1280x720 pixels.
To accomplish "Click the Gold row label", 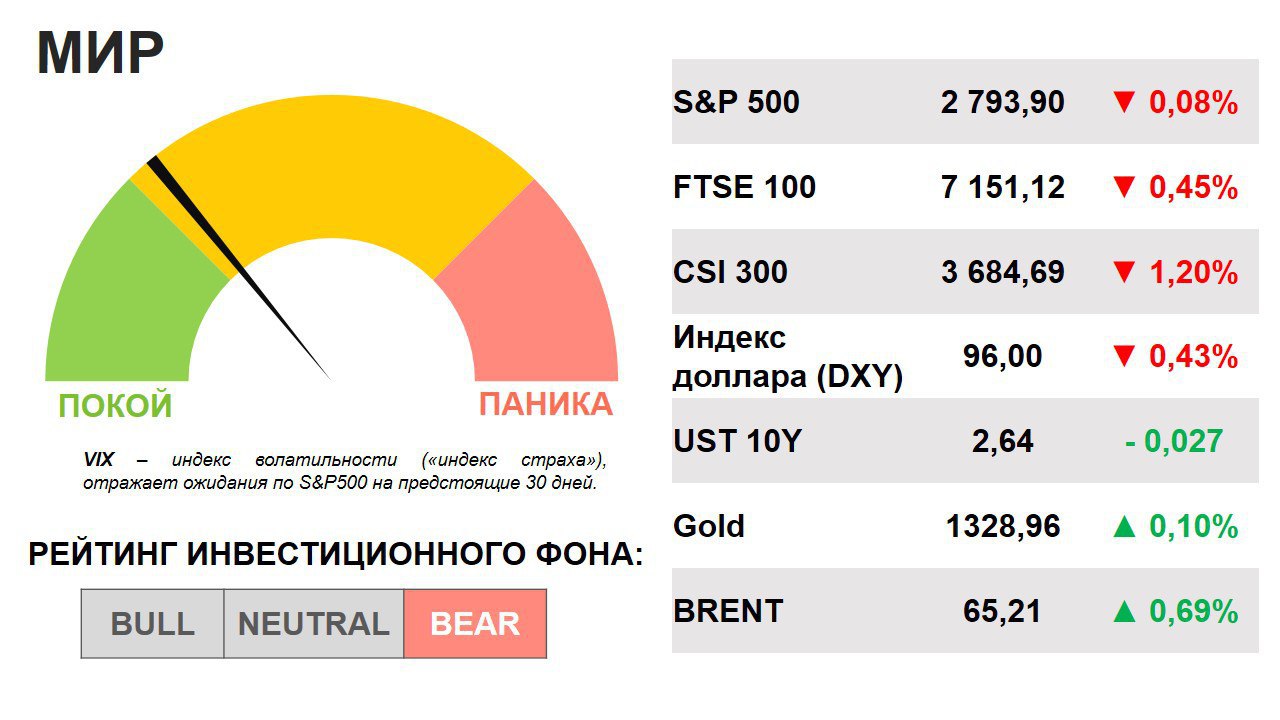I will point(709,526).
